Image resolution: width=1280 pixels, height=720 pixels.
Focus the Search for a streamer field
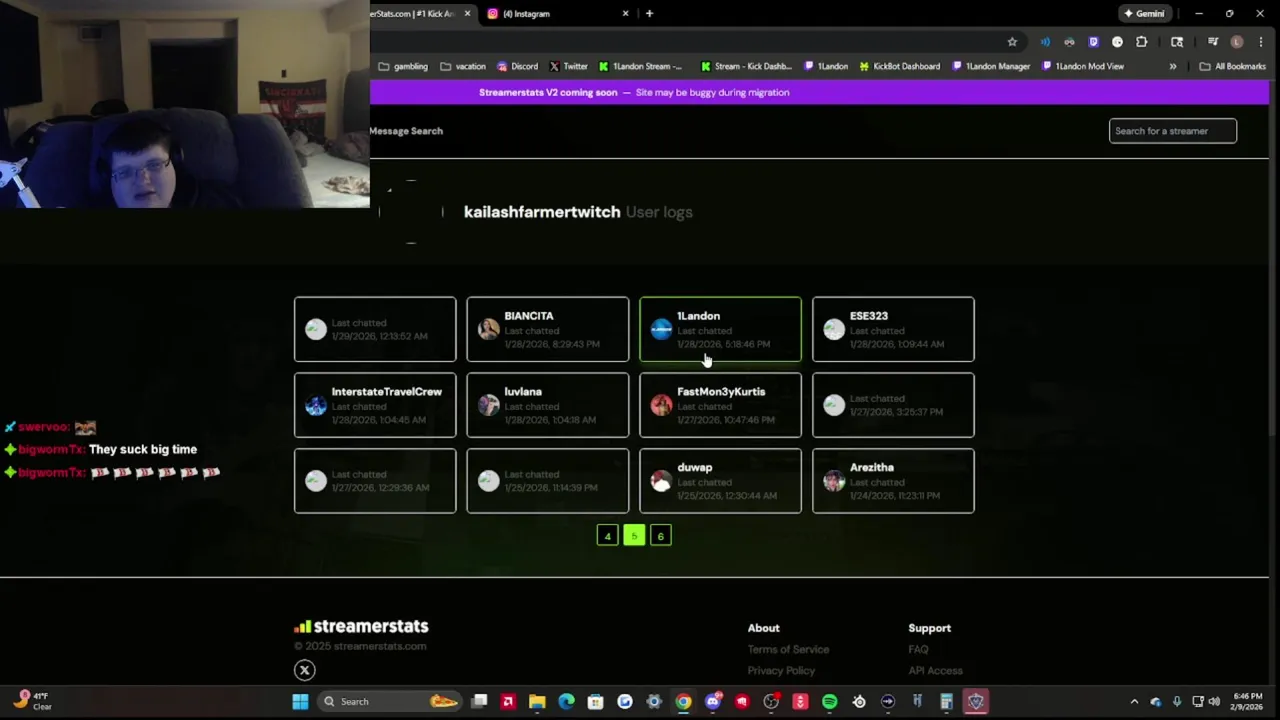click(1172, 131)
